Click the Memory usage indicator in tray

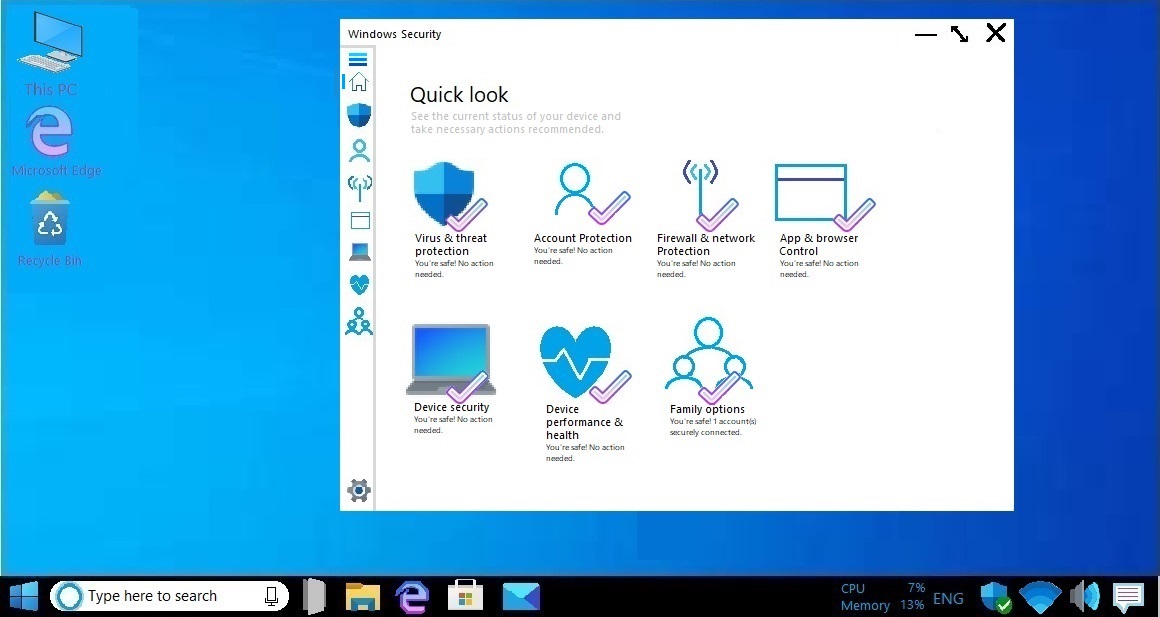883,605
